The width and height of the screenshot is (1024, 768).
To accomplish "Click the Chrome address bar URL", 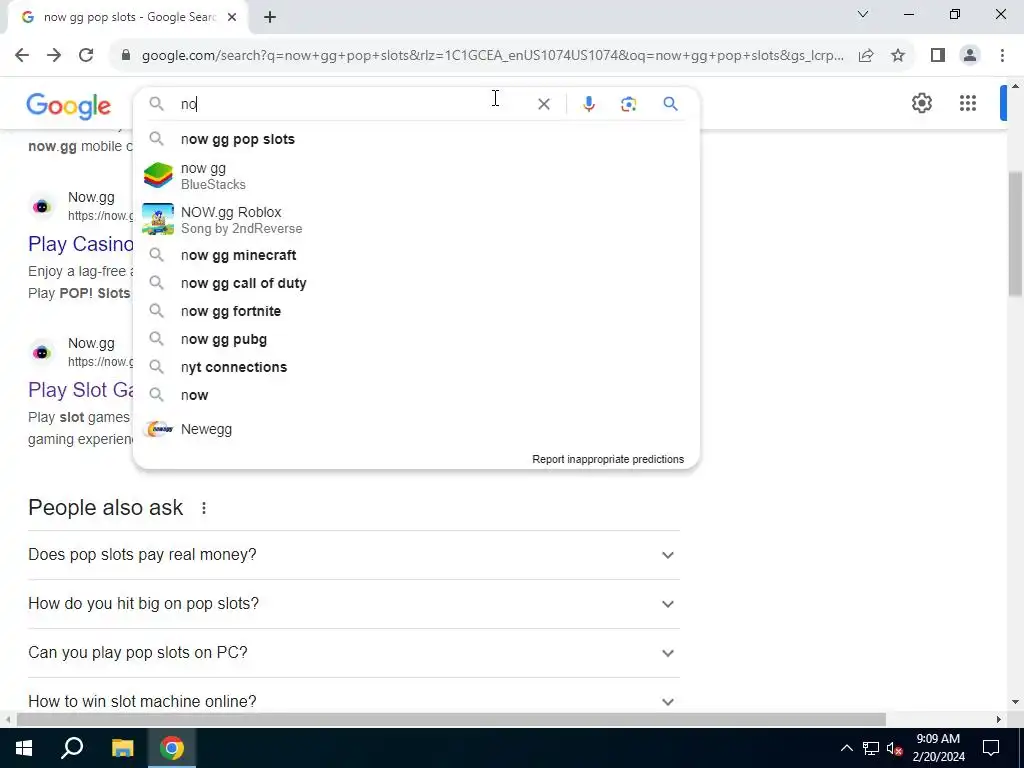I will coord(492,56).
